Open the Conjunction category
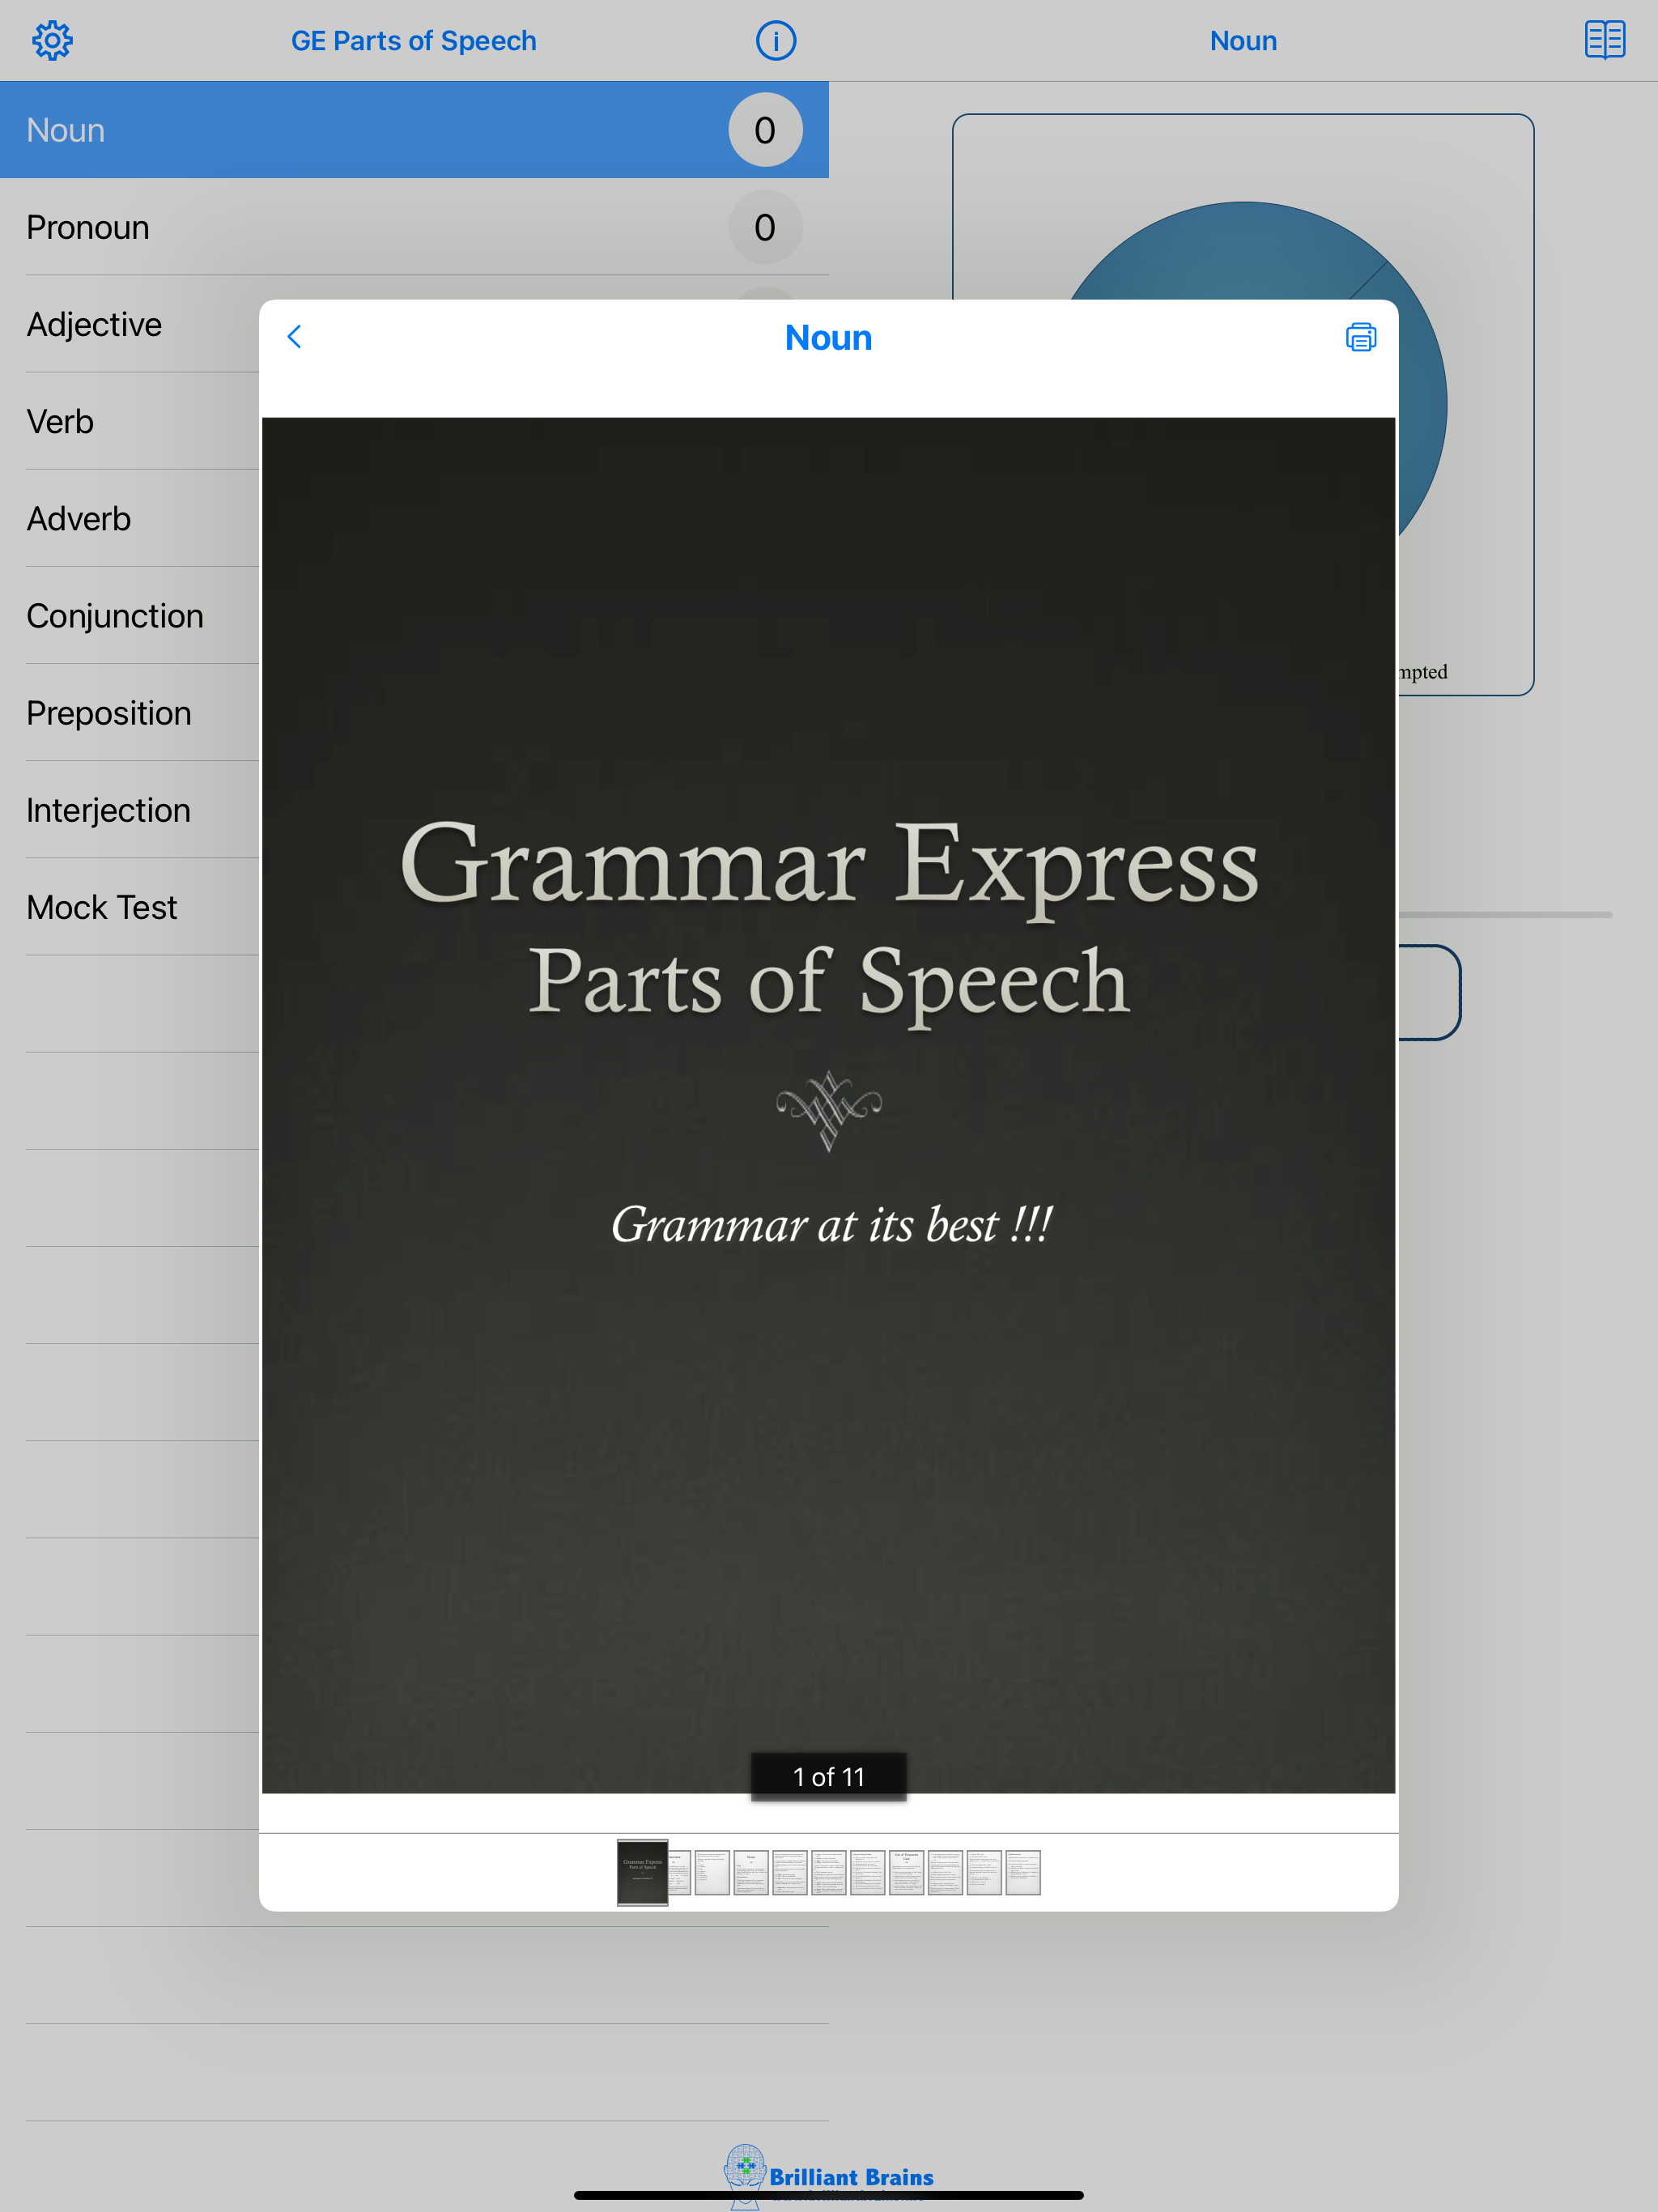 [x=115, y=616]
